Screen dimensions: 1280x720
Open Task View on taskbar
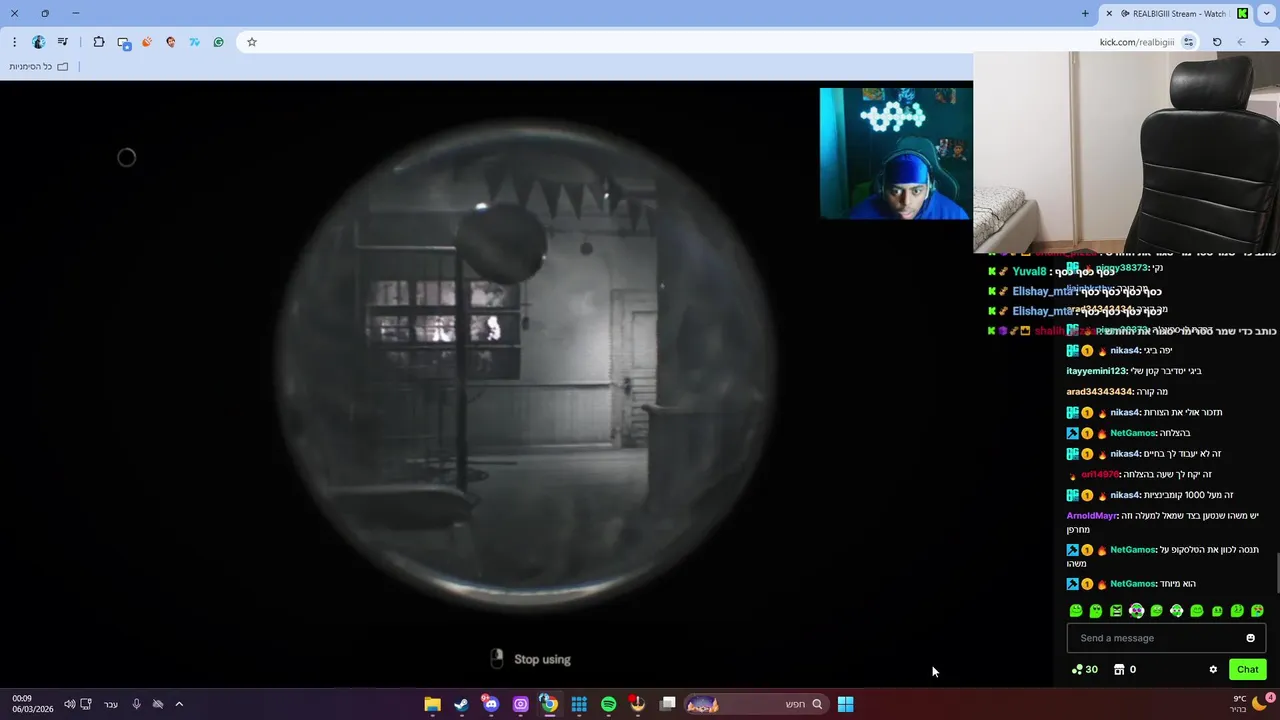668,704
